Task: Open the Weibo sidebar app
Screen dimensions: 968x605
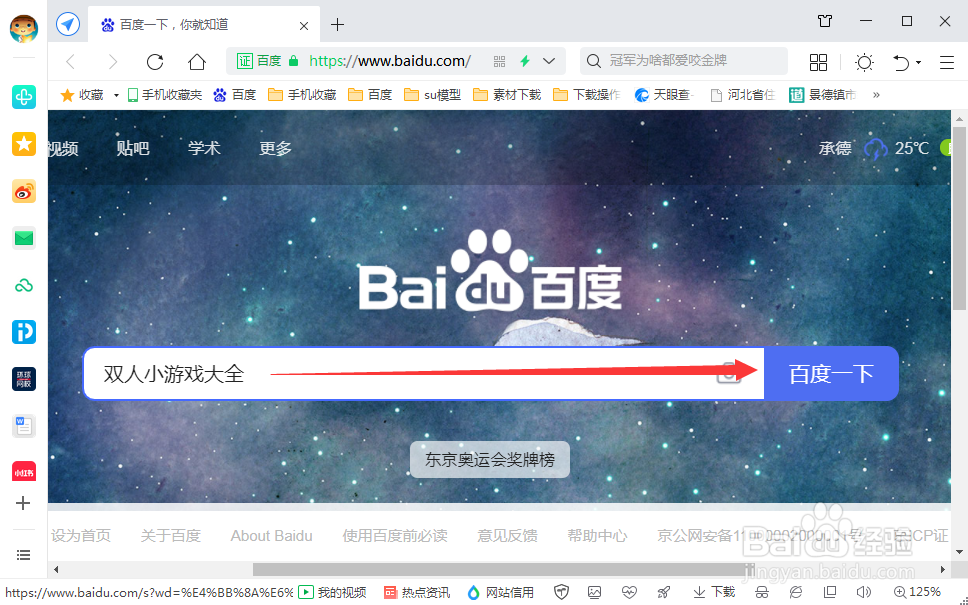Action: coord(23,192)
